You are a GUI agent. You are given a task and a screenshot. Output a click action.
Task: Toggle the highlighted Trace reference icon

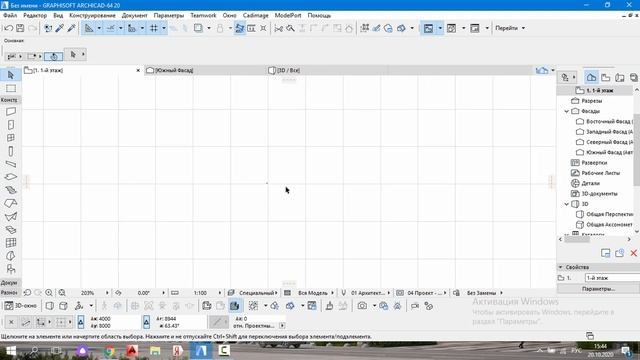pos(240,28)
